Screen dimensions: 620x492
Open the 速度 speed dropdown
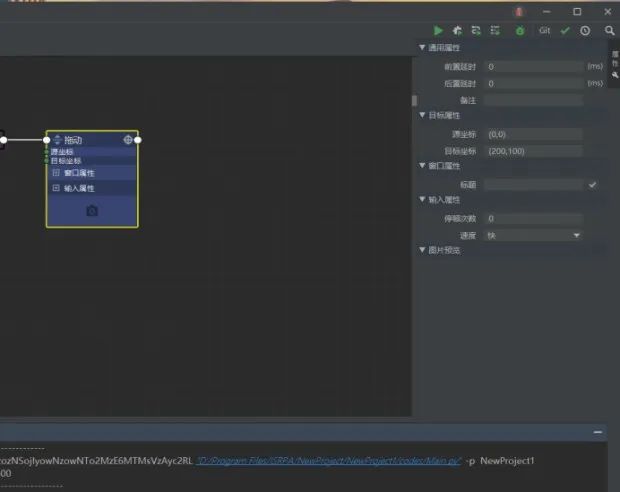click(533, 235)
